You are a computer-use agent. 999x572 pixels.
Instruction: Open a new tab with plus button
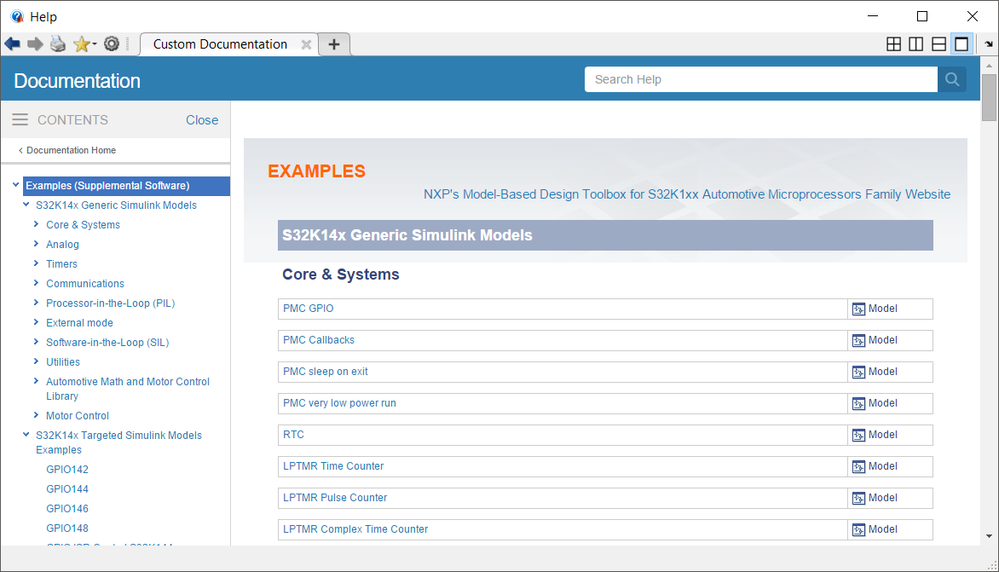334,44
